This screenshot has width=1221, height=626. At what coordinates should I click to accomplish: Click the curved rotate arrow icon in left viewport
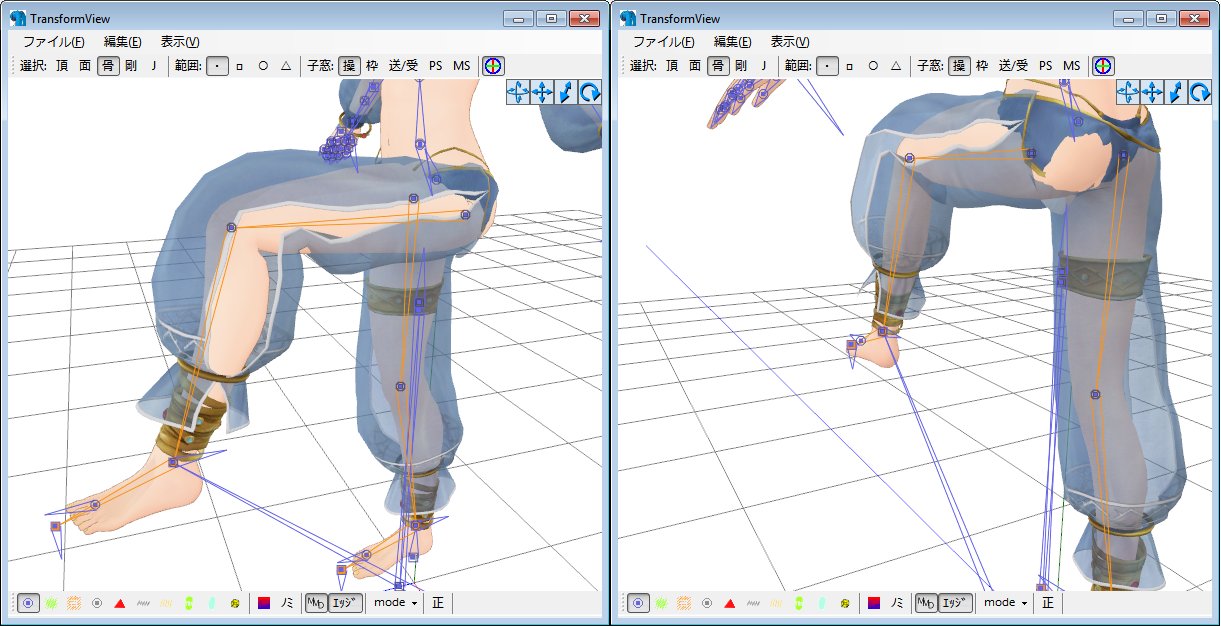tap(590, 93)
